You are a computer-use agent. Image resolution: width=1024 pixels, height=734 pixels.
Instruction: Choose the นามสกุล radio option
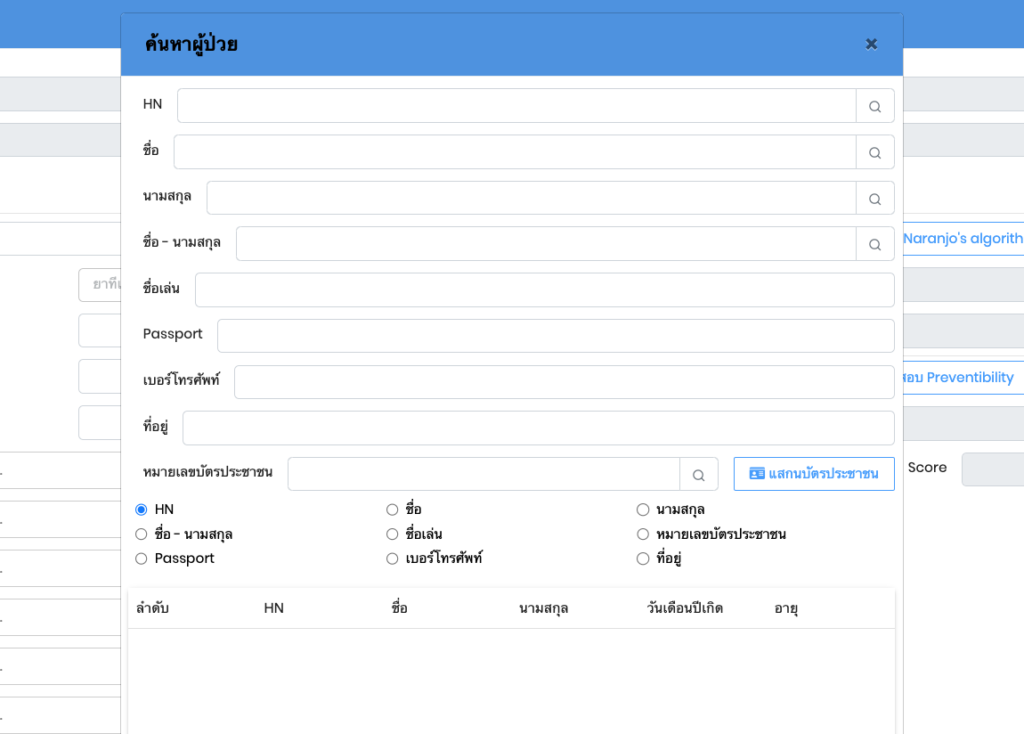(643, 510)
